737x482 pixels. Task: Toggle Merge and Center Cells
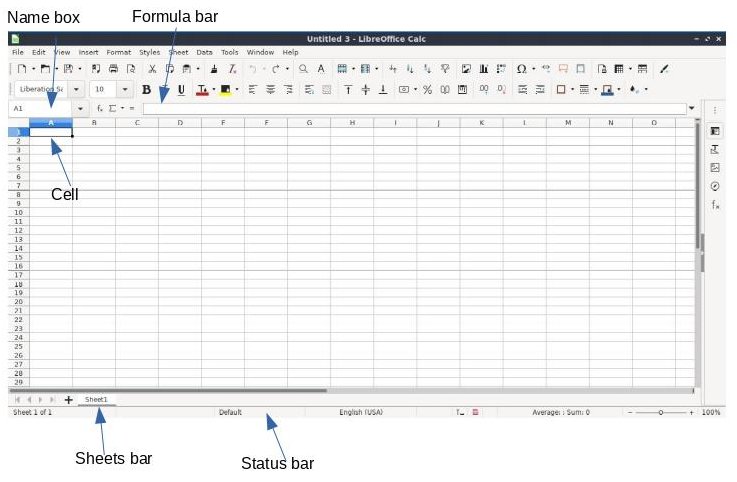tap(327, 89)
